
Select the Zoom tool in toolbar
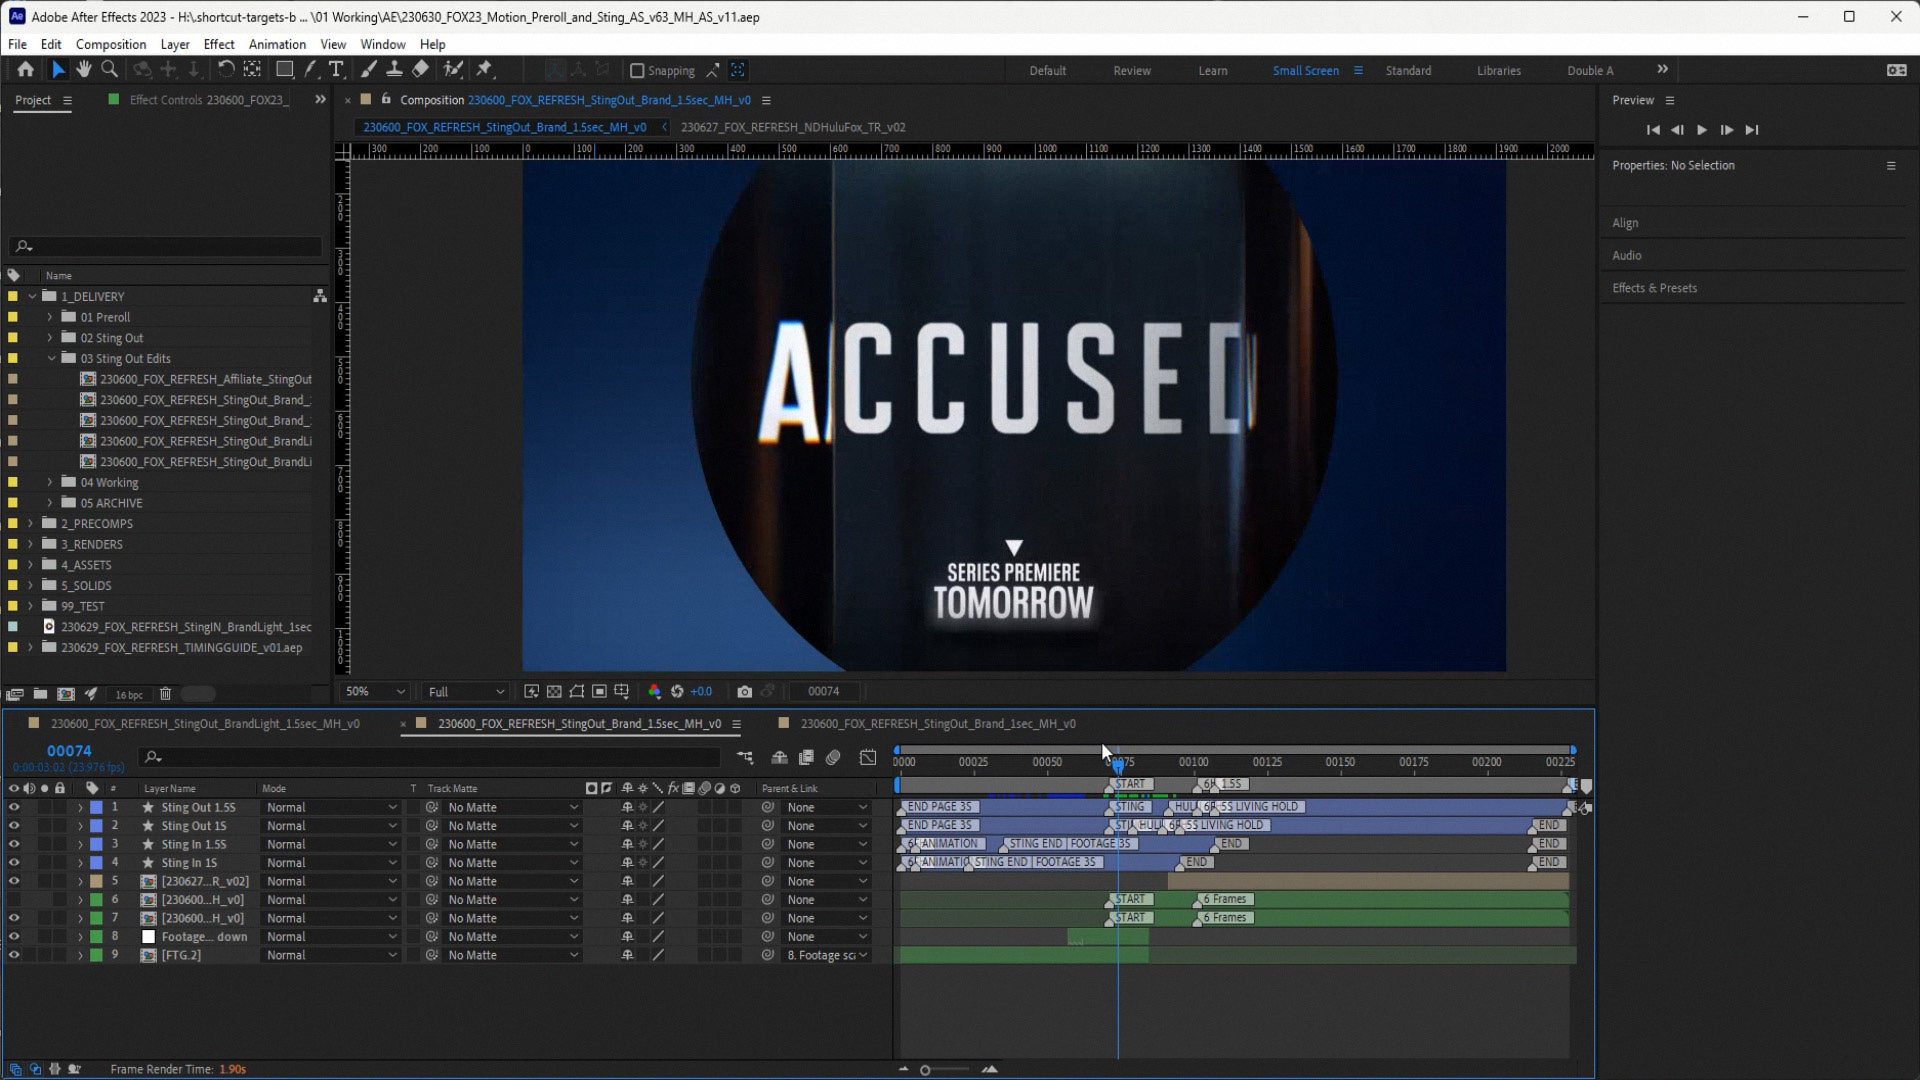[110, 69]
